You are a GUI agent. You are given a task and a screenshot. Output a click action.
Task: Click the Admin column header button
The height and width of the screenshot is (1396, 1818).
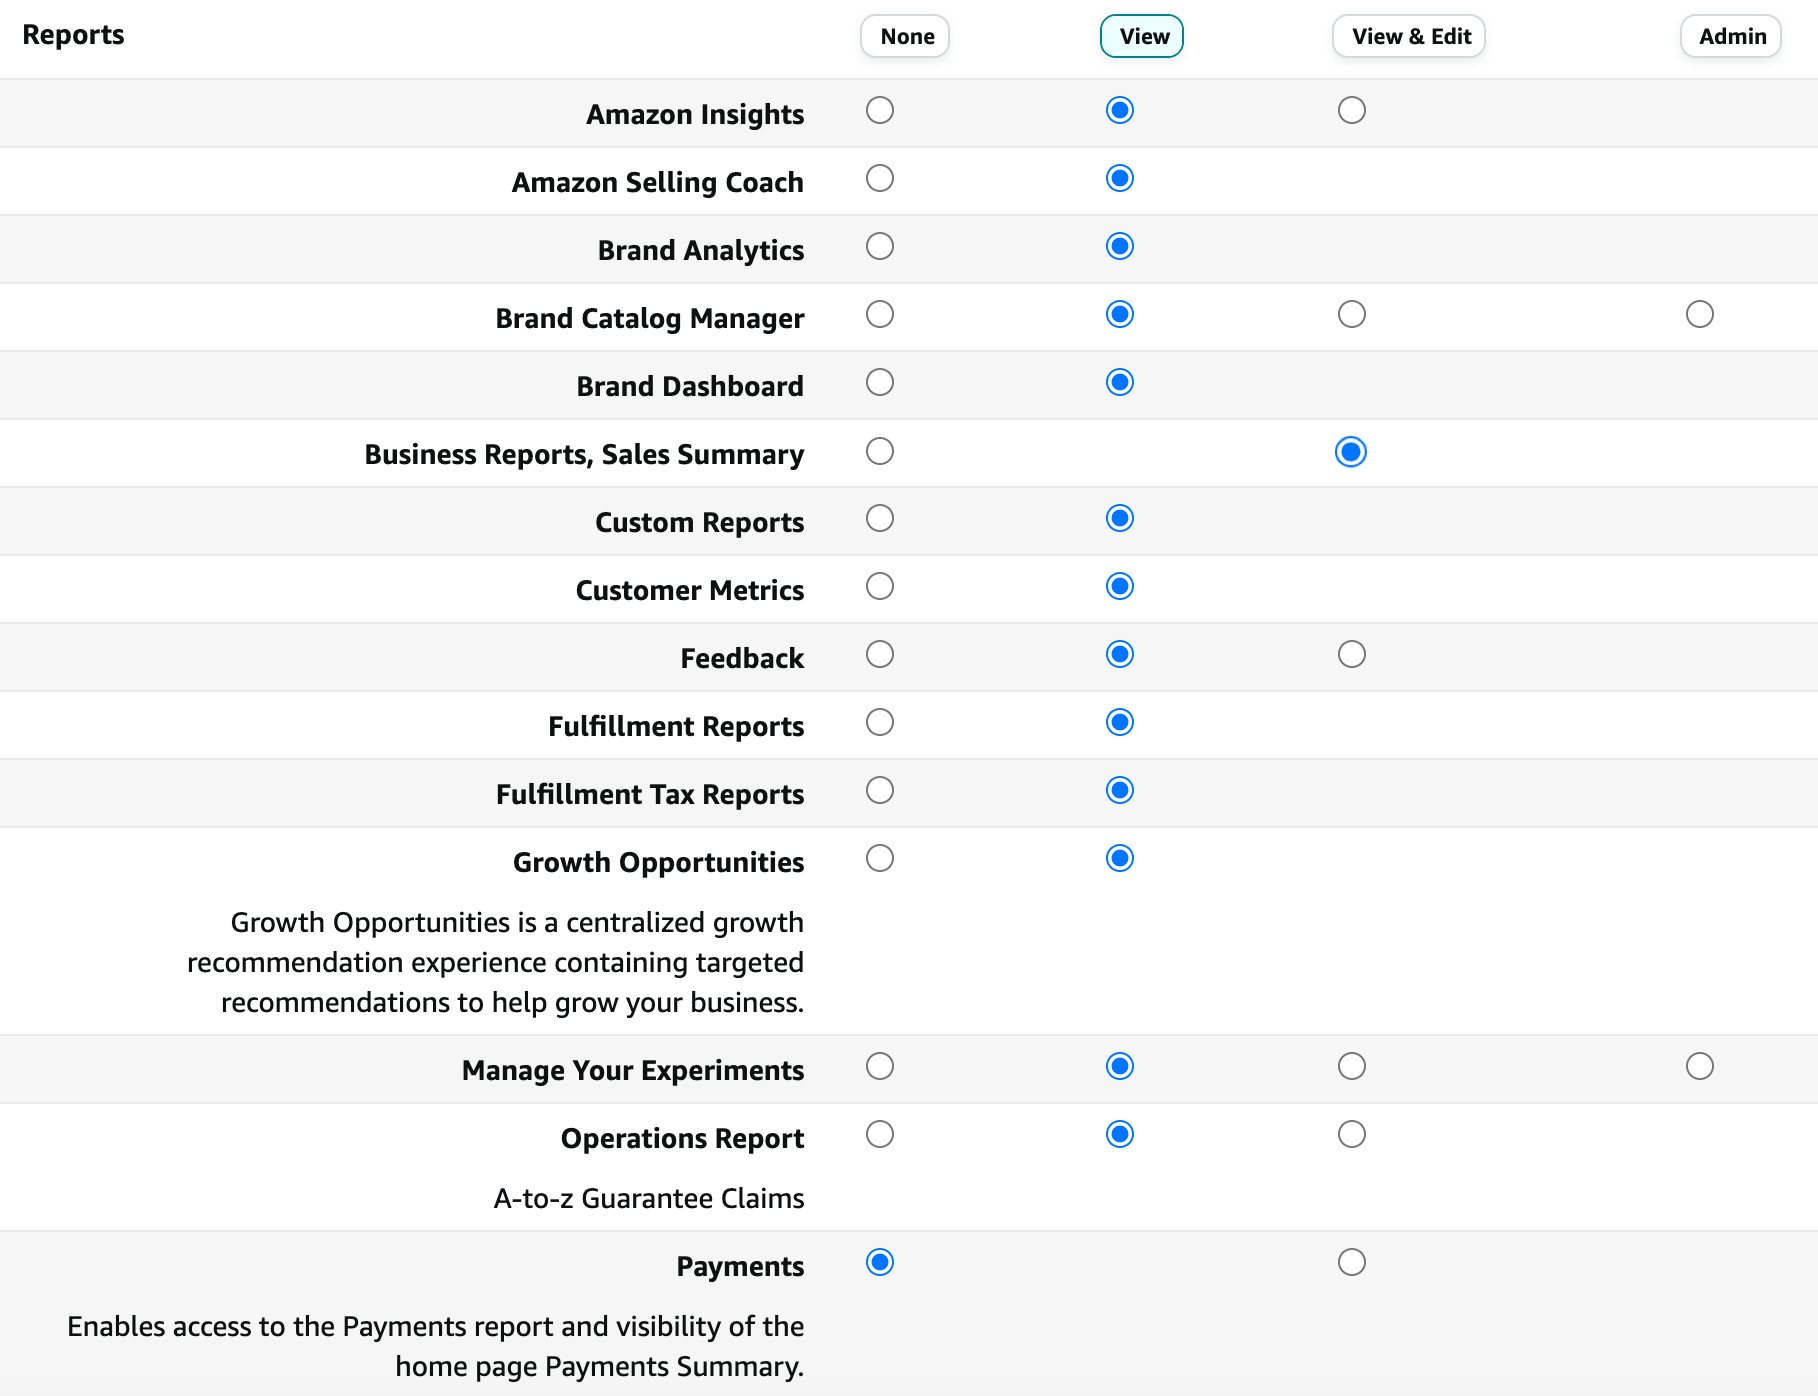point(1730,36)
